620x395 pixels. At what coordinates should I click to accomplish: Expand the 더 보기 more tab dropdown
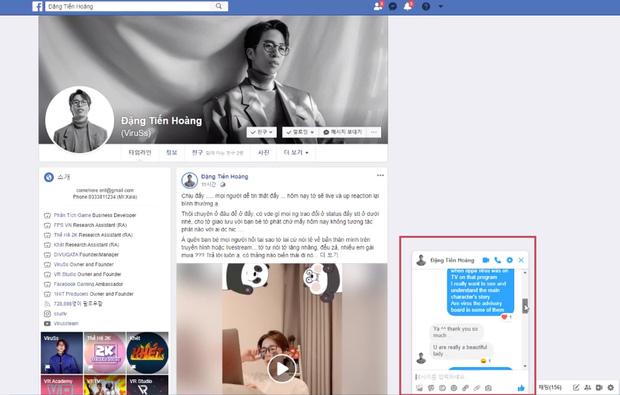tap(296, 152)
